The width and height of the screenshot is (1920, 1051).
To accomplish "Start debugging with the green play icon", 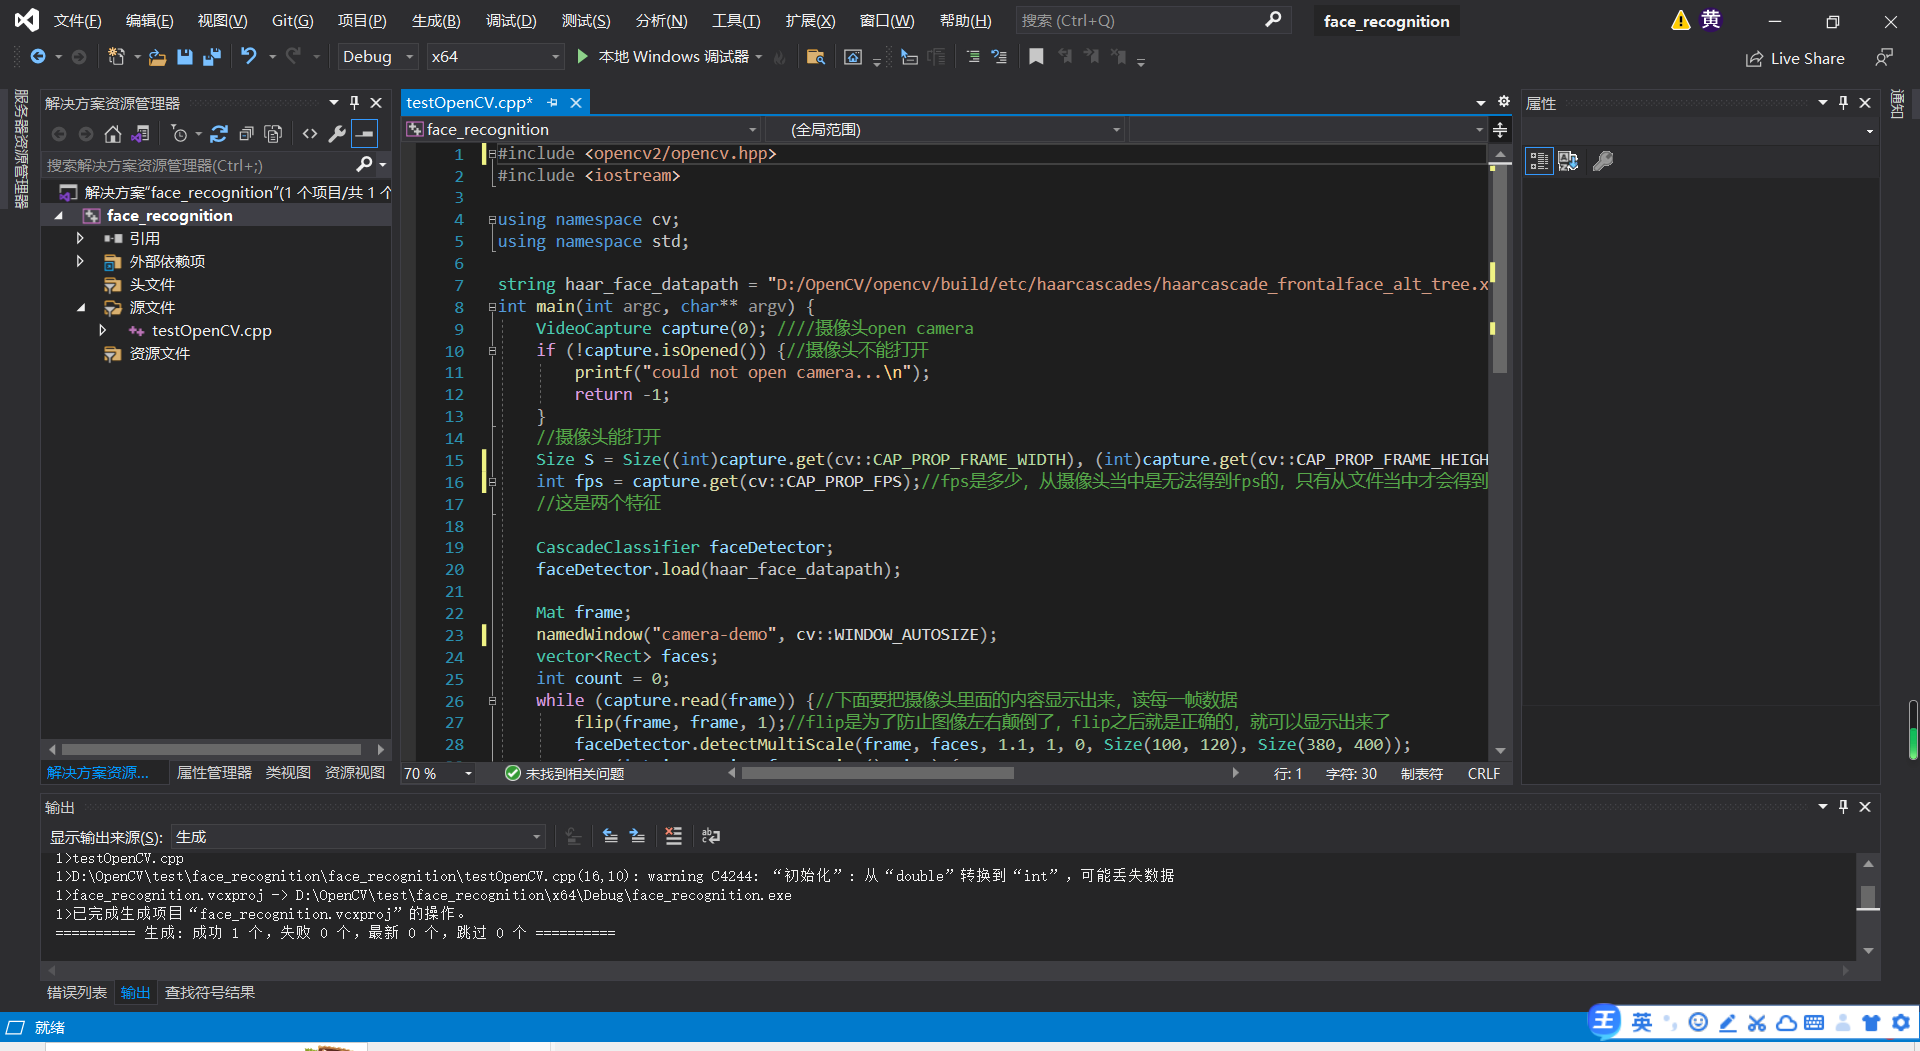I will (583, 57).
